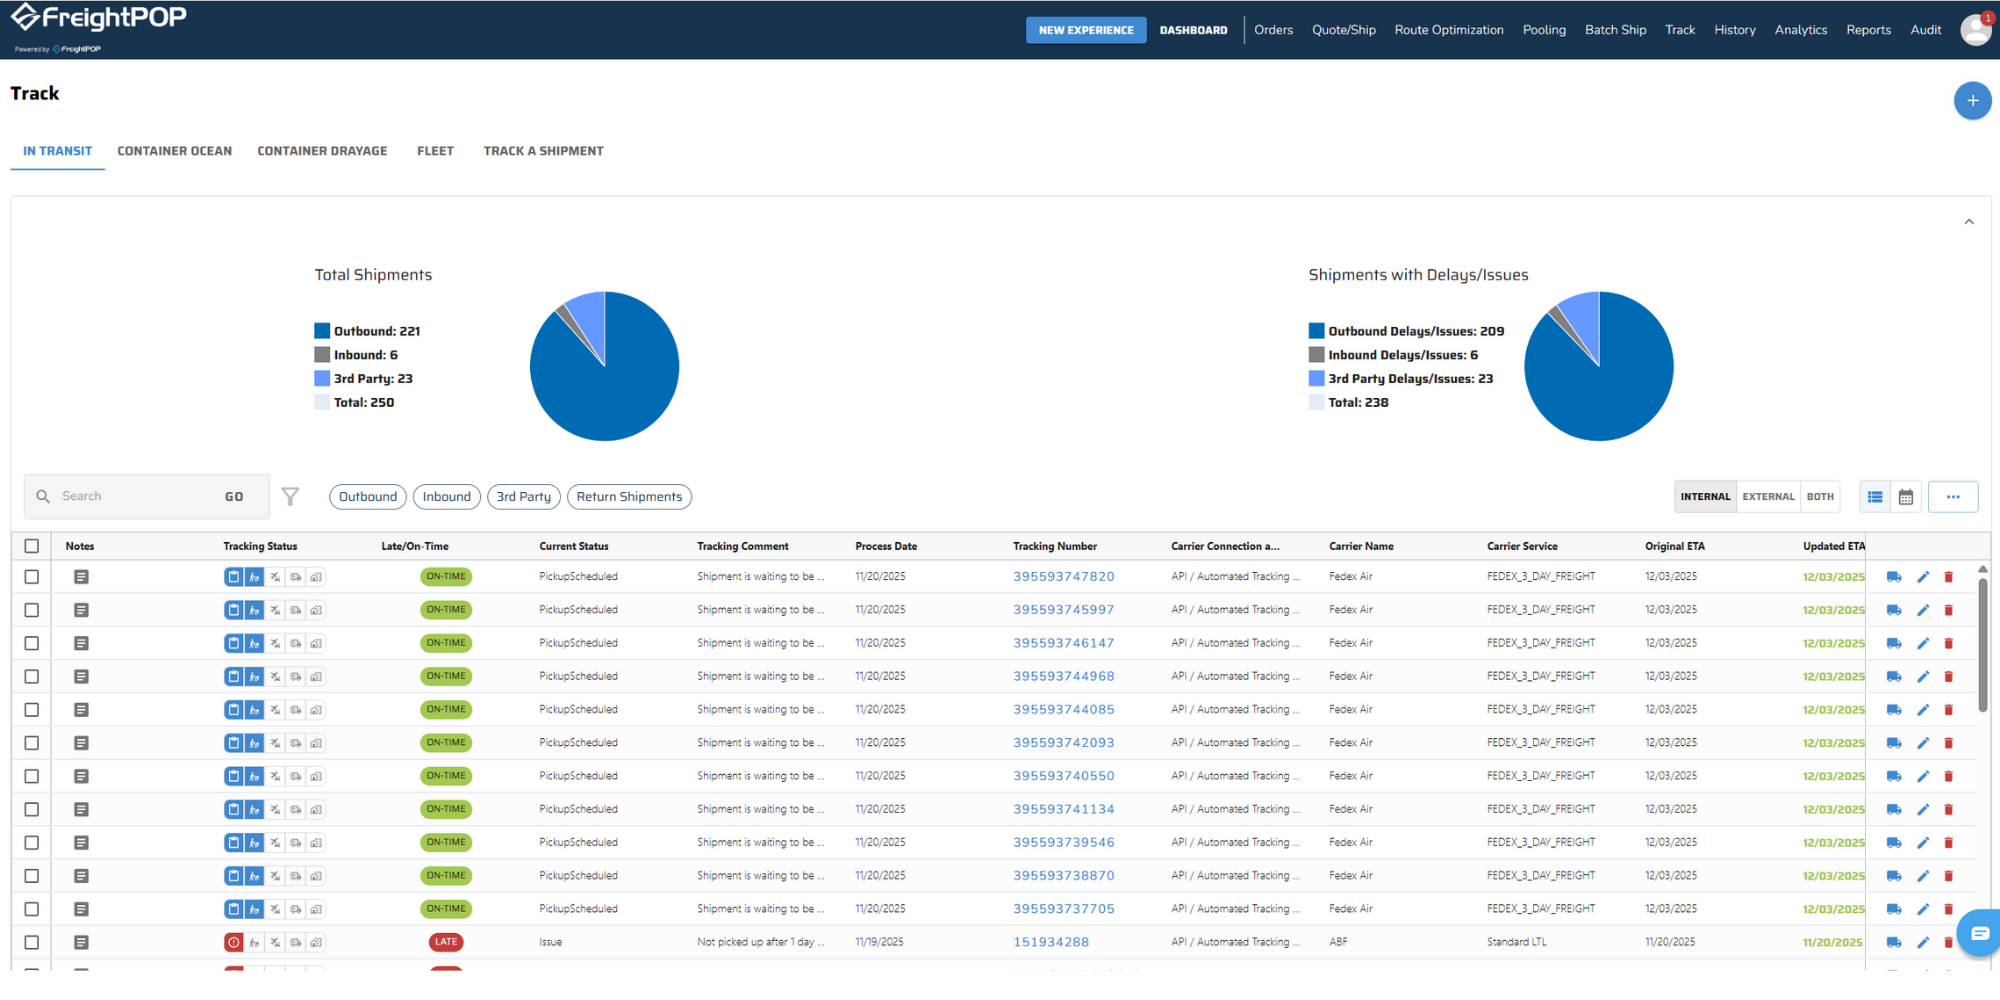Check the row for 395593738870
Viewport: 2000px width, 1000px height.
pos(32,876)
